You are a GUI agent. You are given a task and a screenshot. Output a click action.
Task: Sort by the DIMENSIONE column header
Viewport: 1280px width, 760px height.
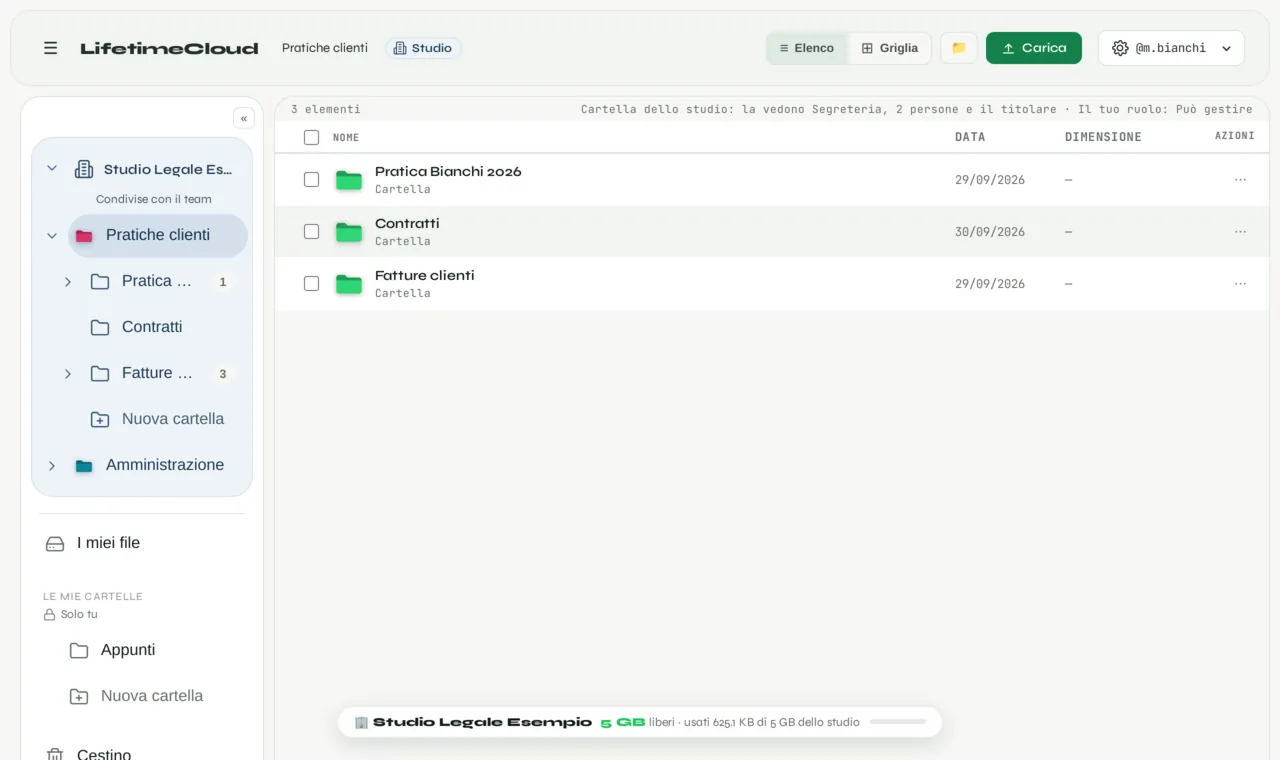[x=1103, y=137]
